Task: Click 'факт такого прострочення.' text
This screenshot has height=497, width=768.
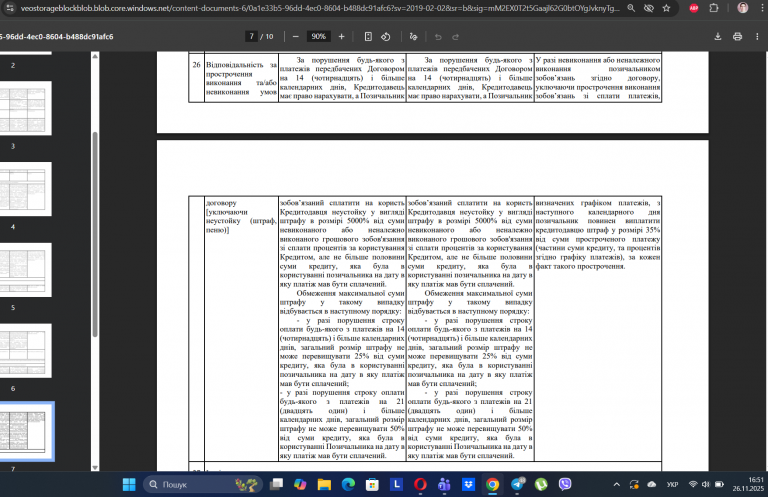Action: point(580,266)
